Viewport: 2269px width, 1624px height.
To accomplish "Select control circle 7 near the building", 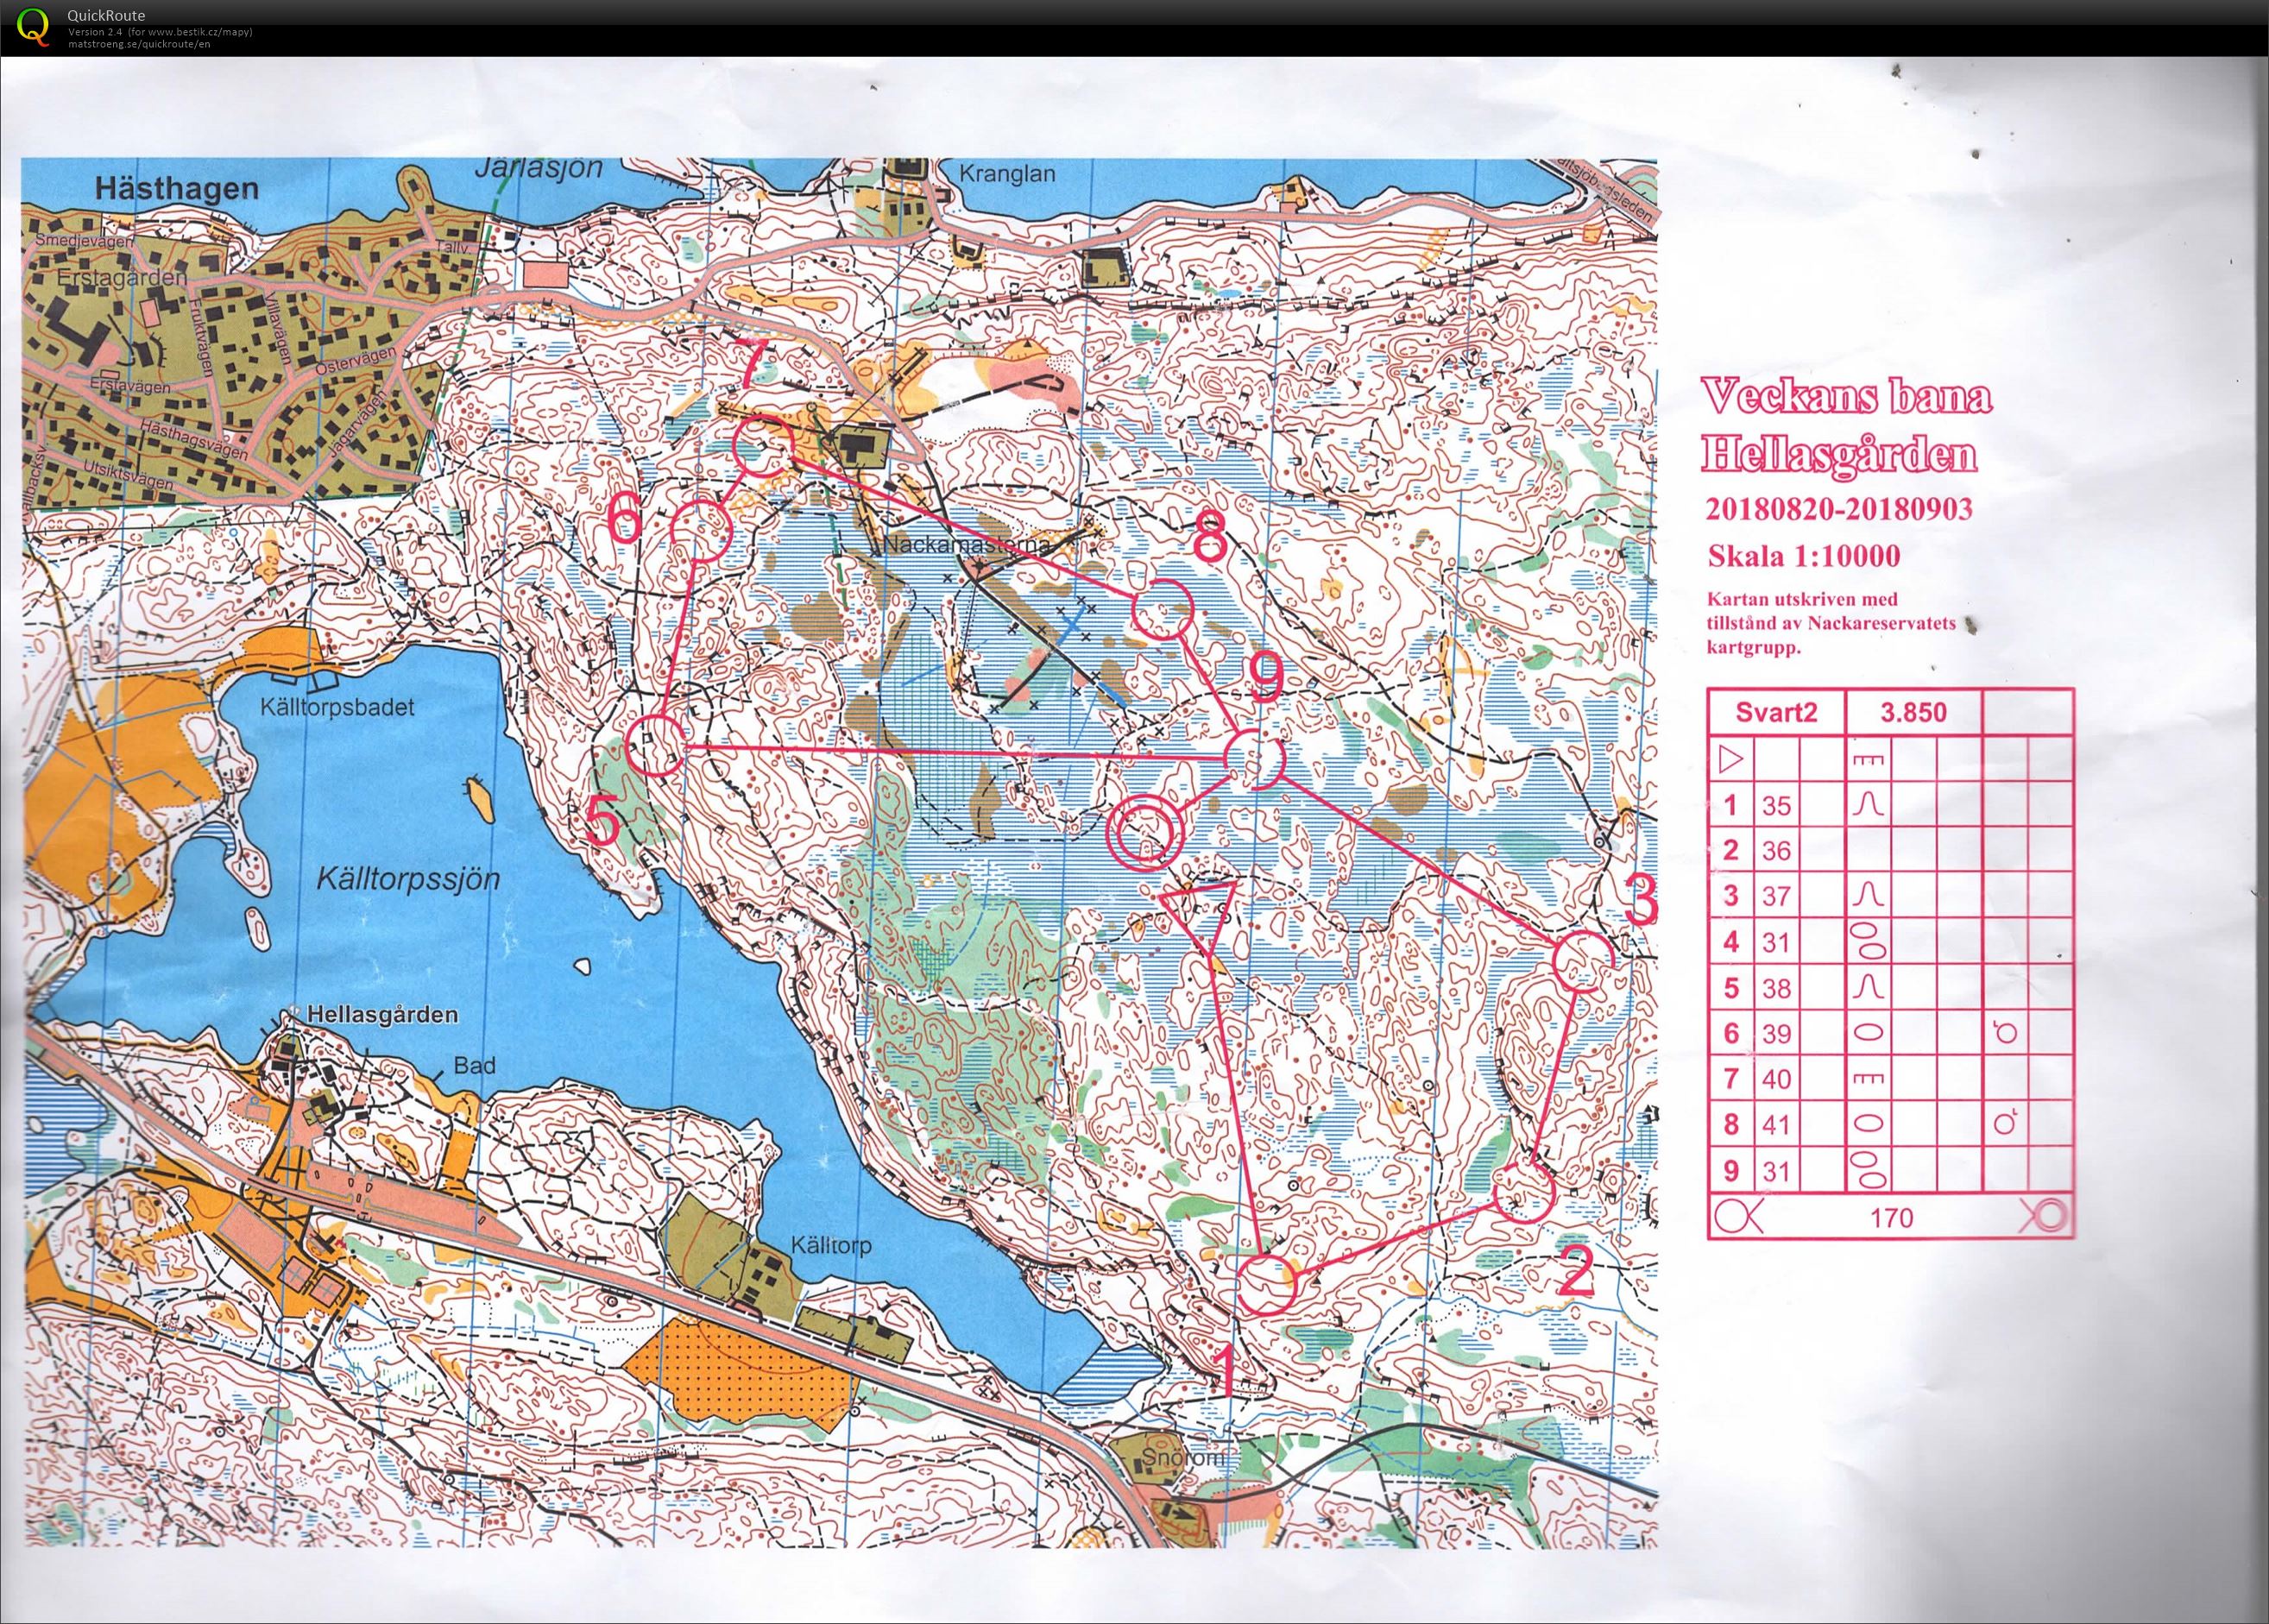I will (763, 447).
